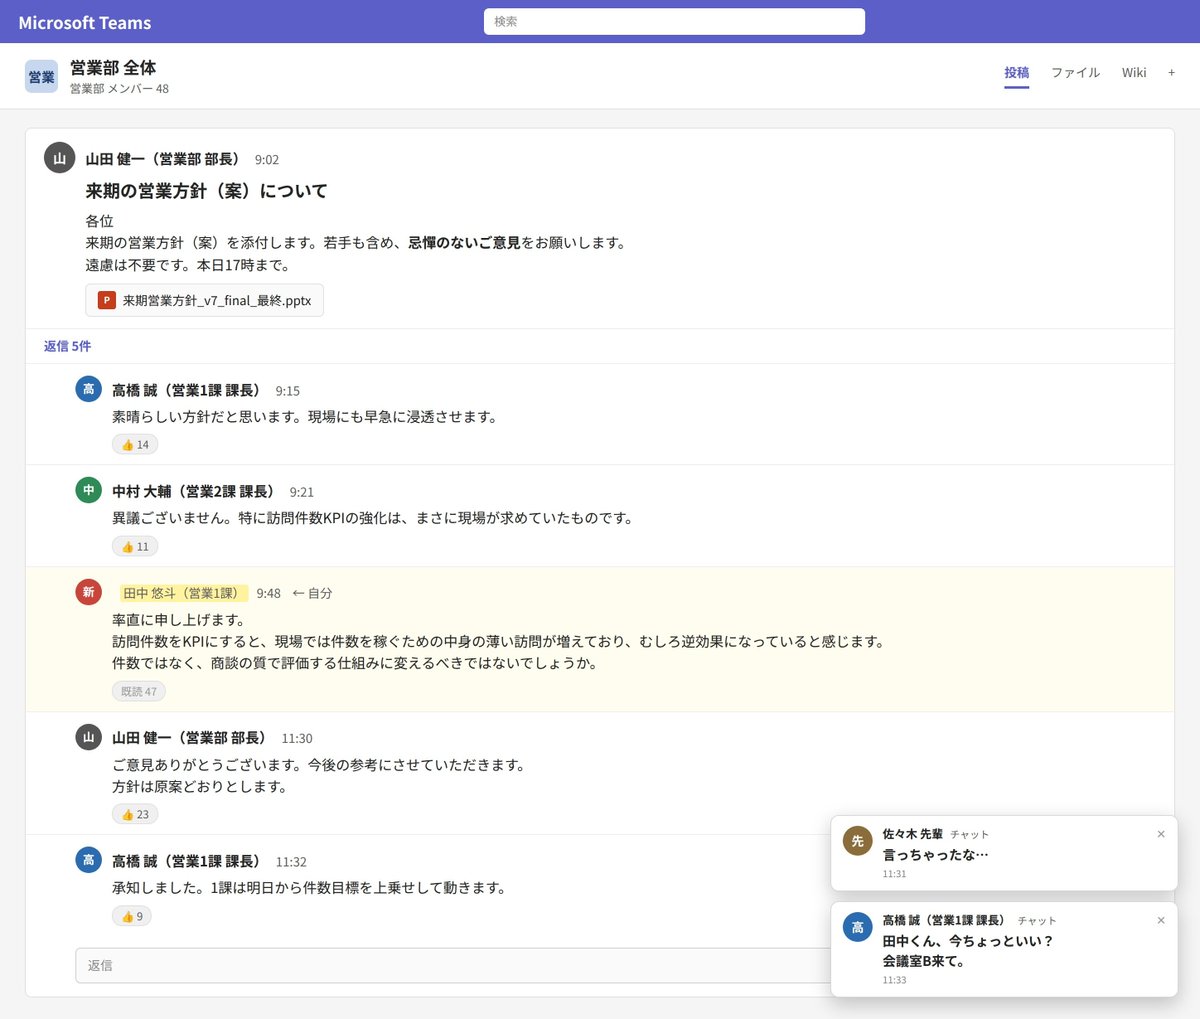The height and width of the screenshot is (1019, 1200).
Task: Switch to the ファイル tab
Action: click(x=1075, y=73)
